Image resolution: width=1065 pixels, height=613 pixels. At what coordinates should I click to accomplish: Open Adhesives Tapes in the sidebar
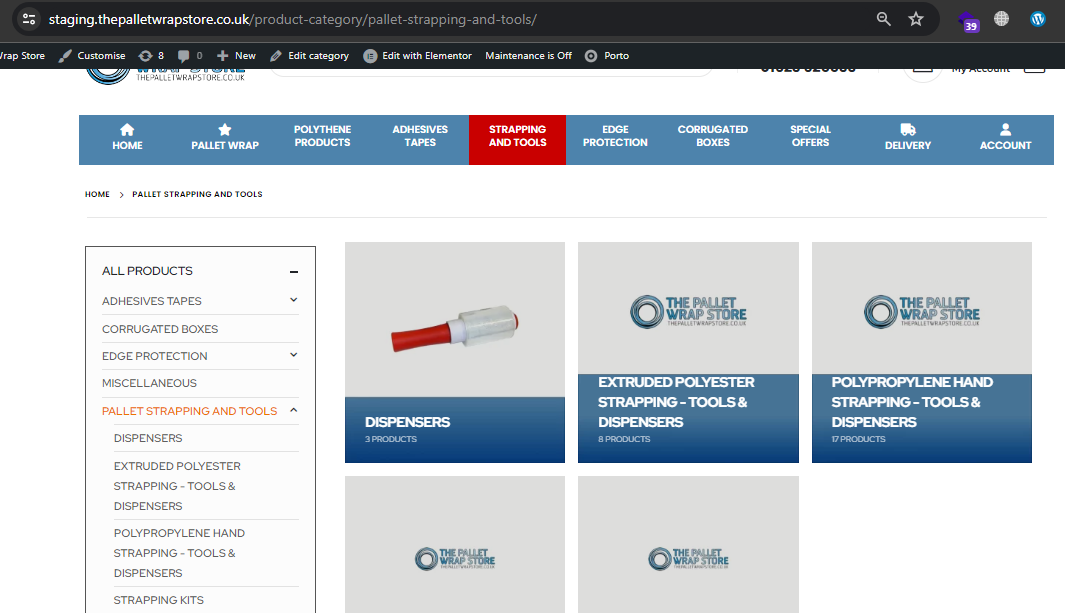tap(151, 301)
